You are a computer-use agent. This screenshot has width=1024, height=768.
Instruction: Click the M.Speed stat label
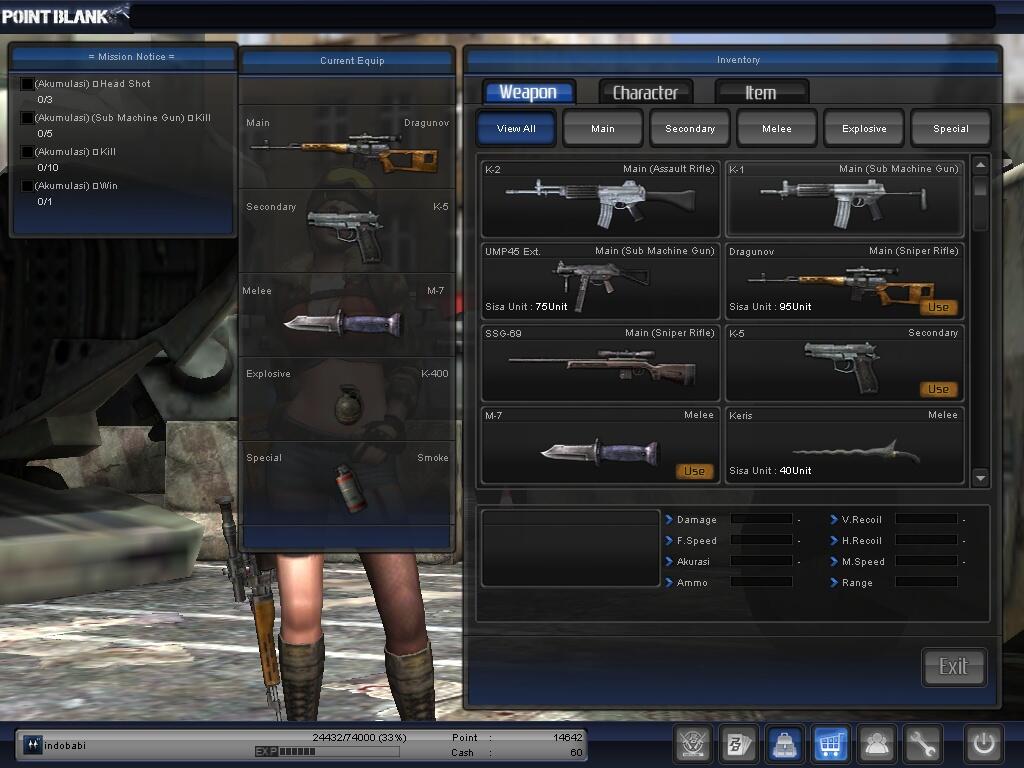863,562
